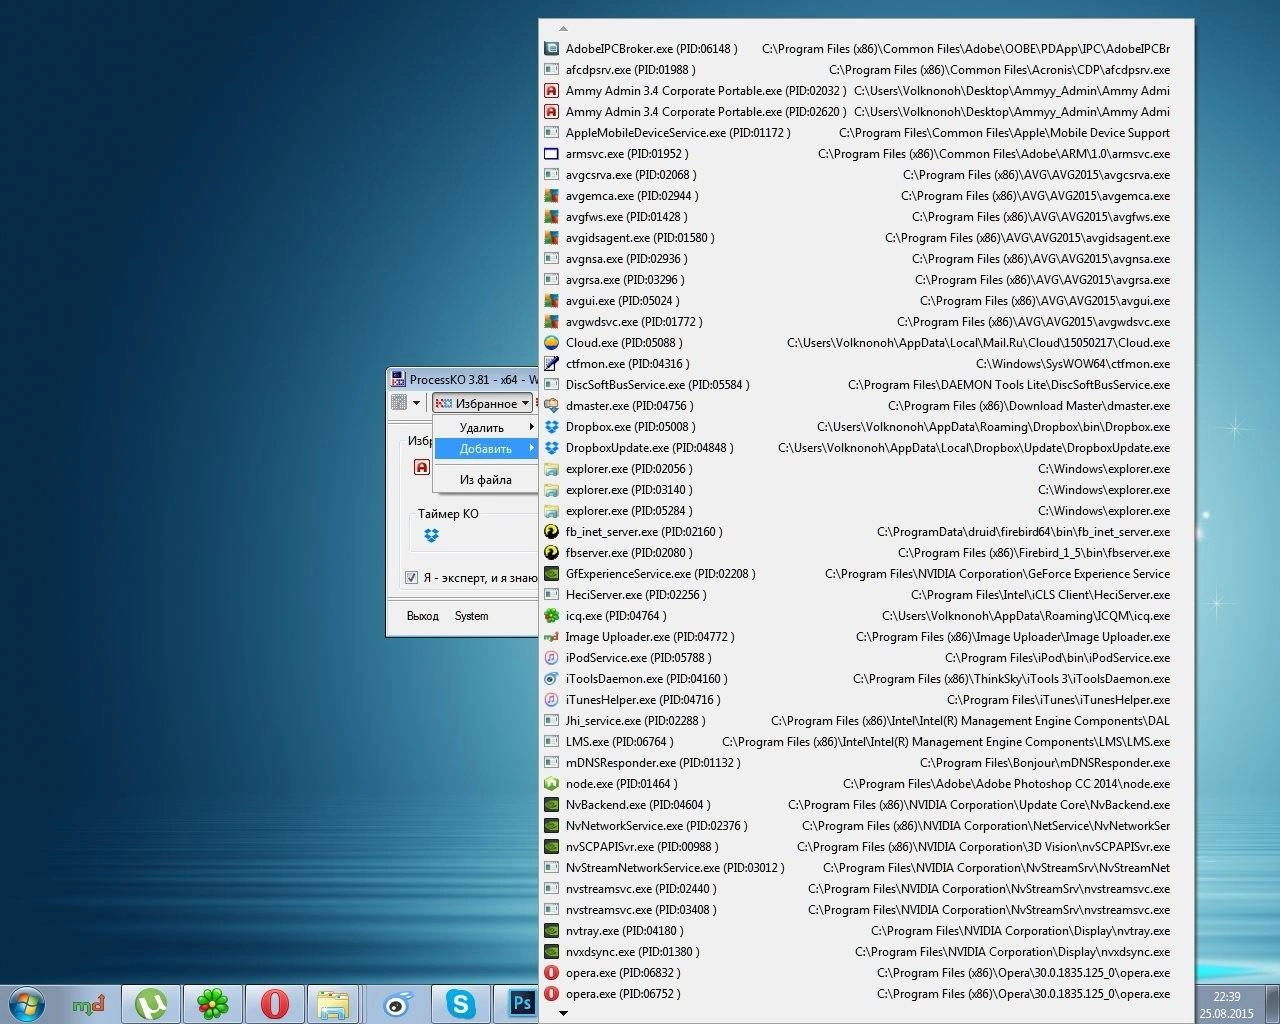Click the Mail.Ru Cloud.exe icon
This screenshot has width=1280, height=1024.
coord(551,342)
